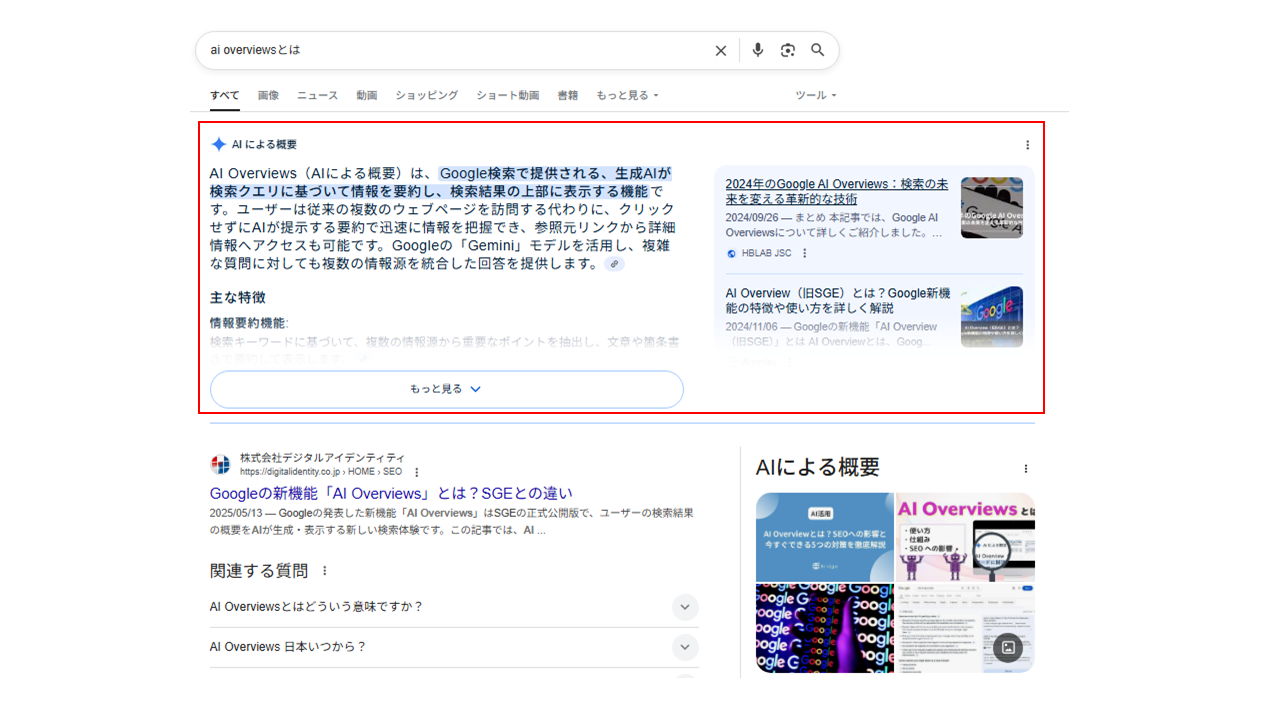Select the すべて tab

[225, 95]
